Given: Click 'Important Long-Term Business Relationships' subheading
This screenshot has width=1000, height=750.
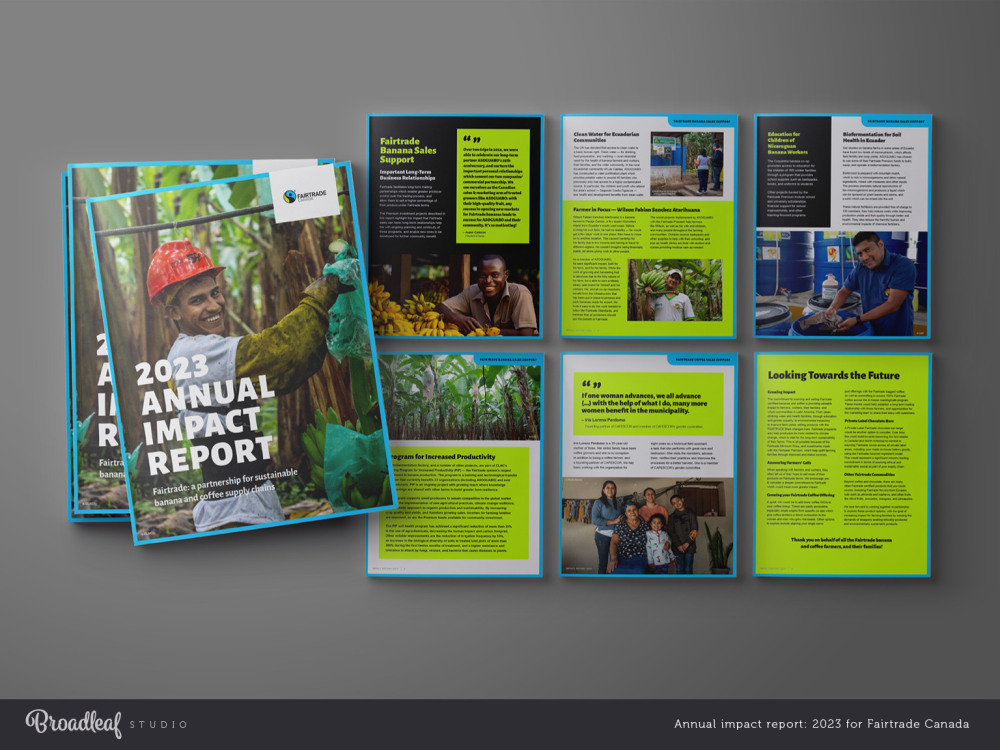Looking at the screenshot, I should pos(407,175).
